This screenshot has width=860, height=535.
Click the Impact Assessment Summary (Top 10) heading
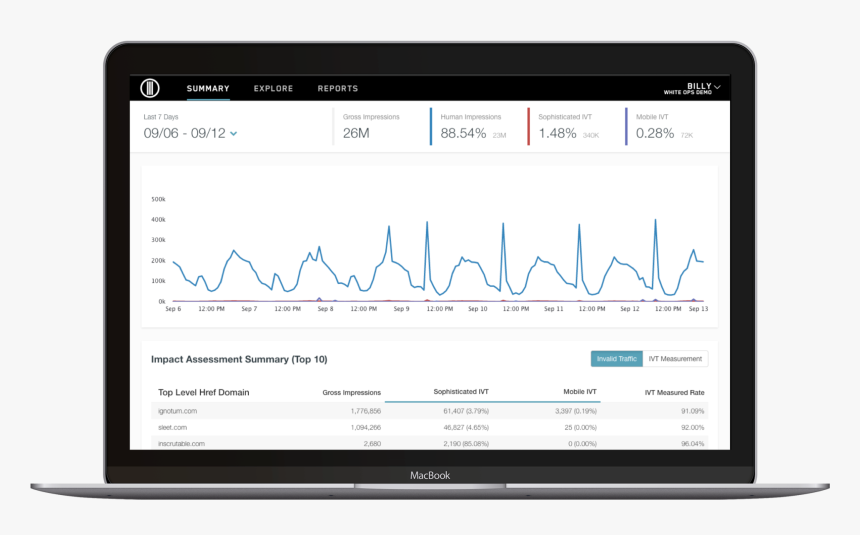coord(239,359)
